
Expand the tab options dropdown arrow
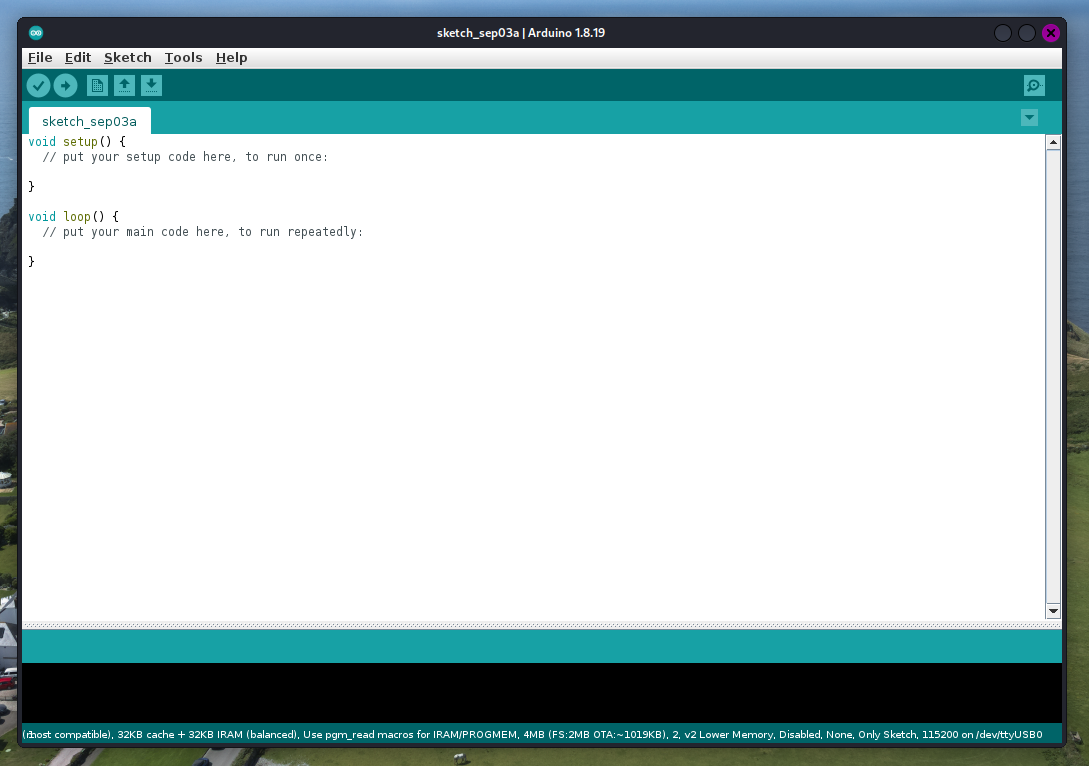point(1029,118)
